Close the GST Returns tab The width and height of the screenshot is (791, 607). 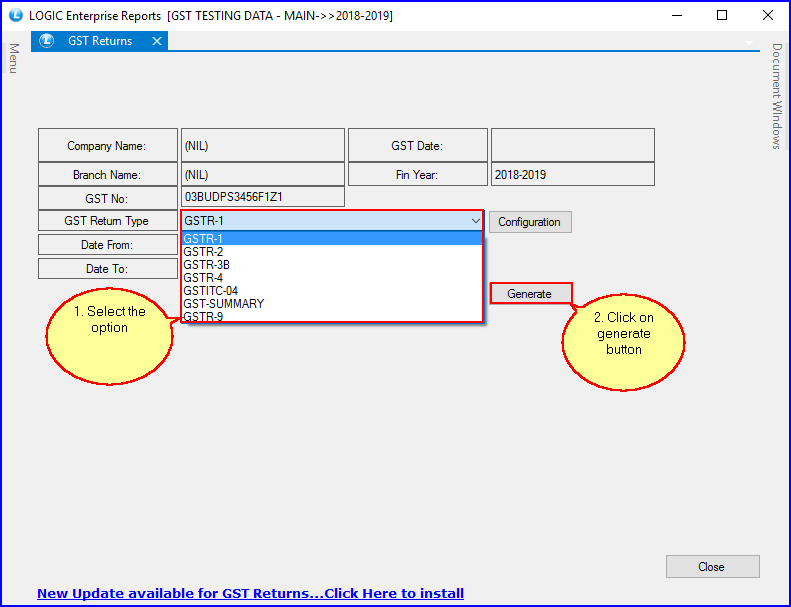tap(157, 41)
